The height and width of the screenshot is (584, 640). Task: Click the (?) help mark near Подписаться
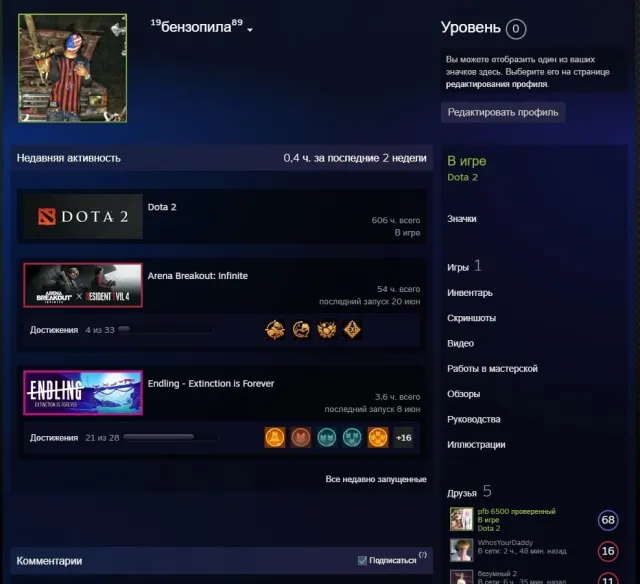tap(422, 555)
